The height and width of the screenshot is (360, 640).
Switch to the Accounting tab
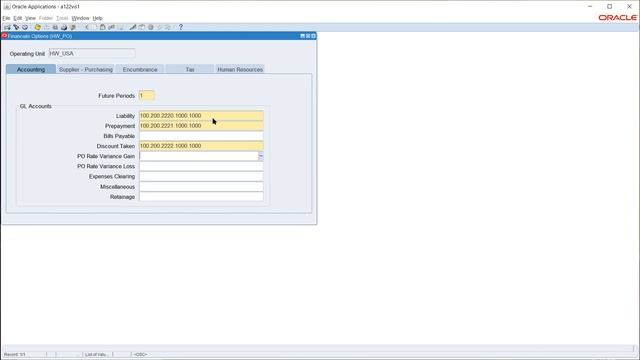point(31,69)
